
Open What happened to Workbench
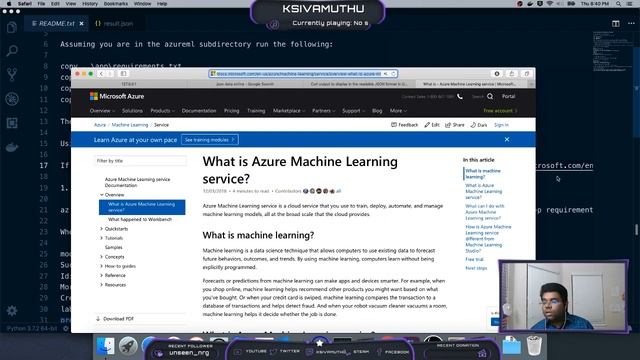[x=140, y=220]
